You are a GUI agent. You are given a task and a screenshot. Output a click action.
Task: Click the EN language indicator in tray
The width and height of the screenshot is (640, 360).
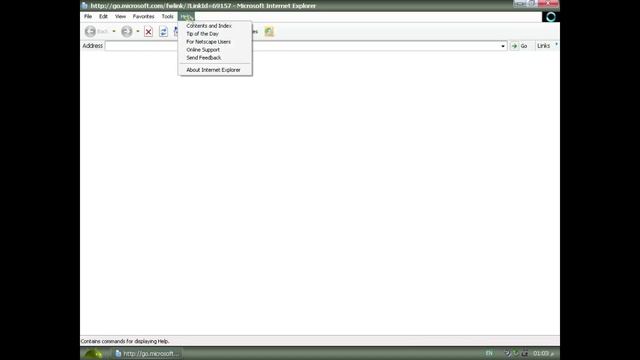[489, 353]
